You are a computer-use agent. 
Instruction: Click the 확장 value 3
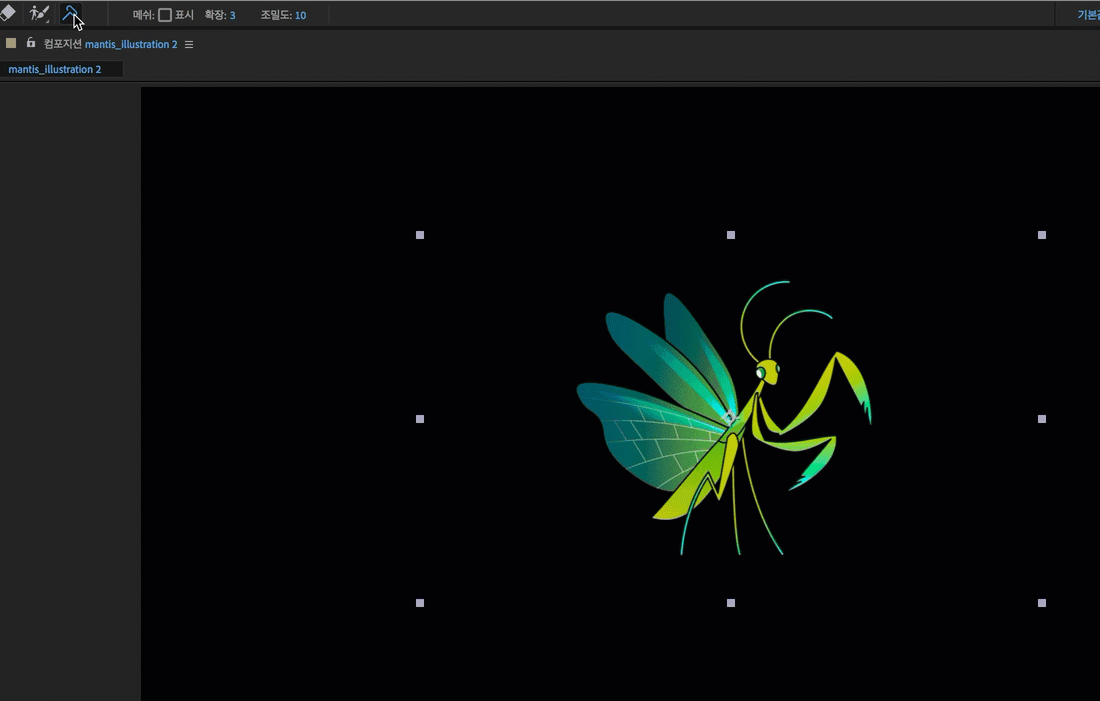[x=233, y=15]
